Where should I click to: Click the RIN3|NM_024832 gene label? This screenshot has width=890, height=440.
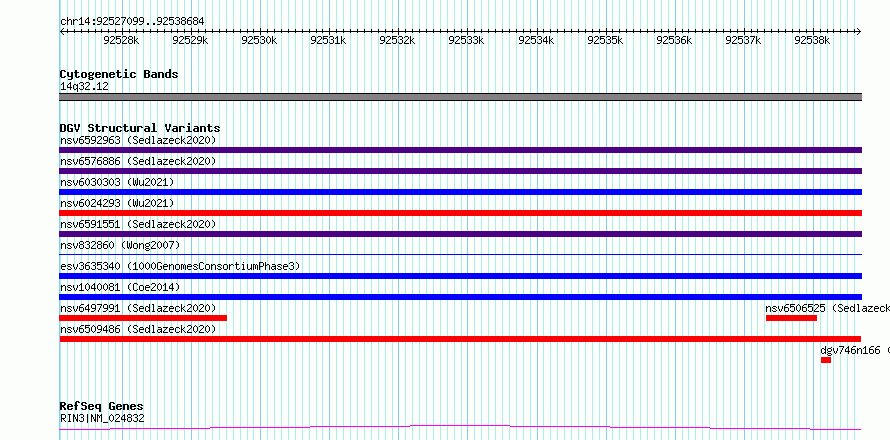click(102, 419)
